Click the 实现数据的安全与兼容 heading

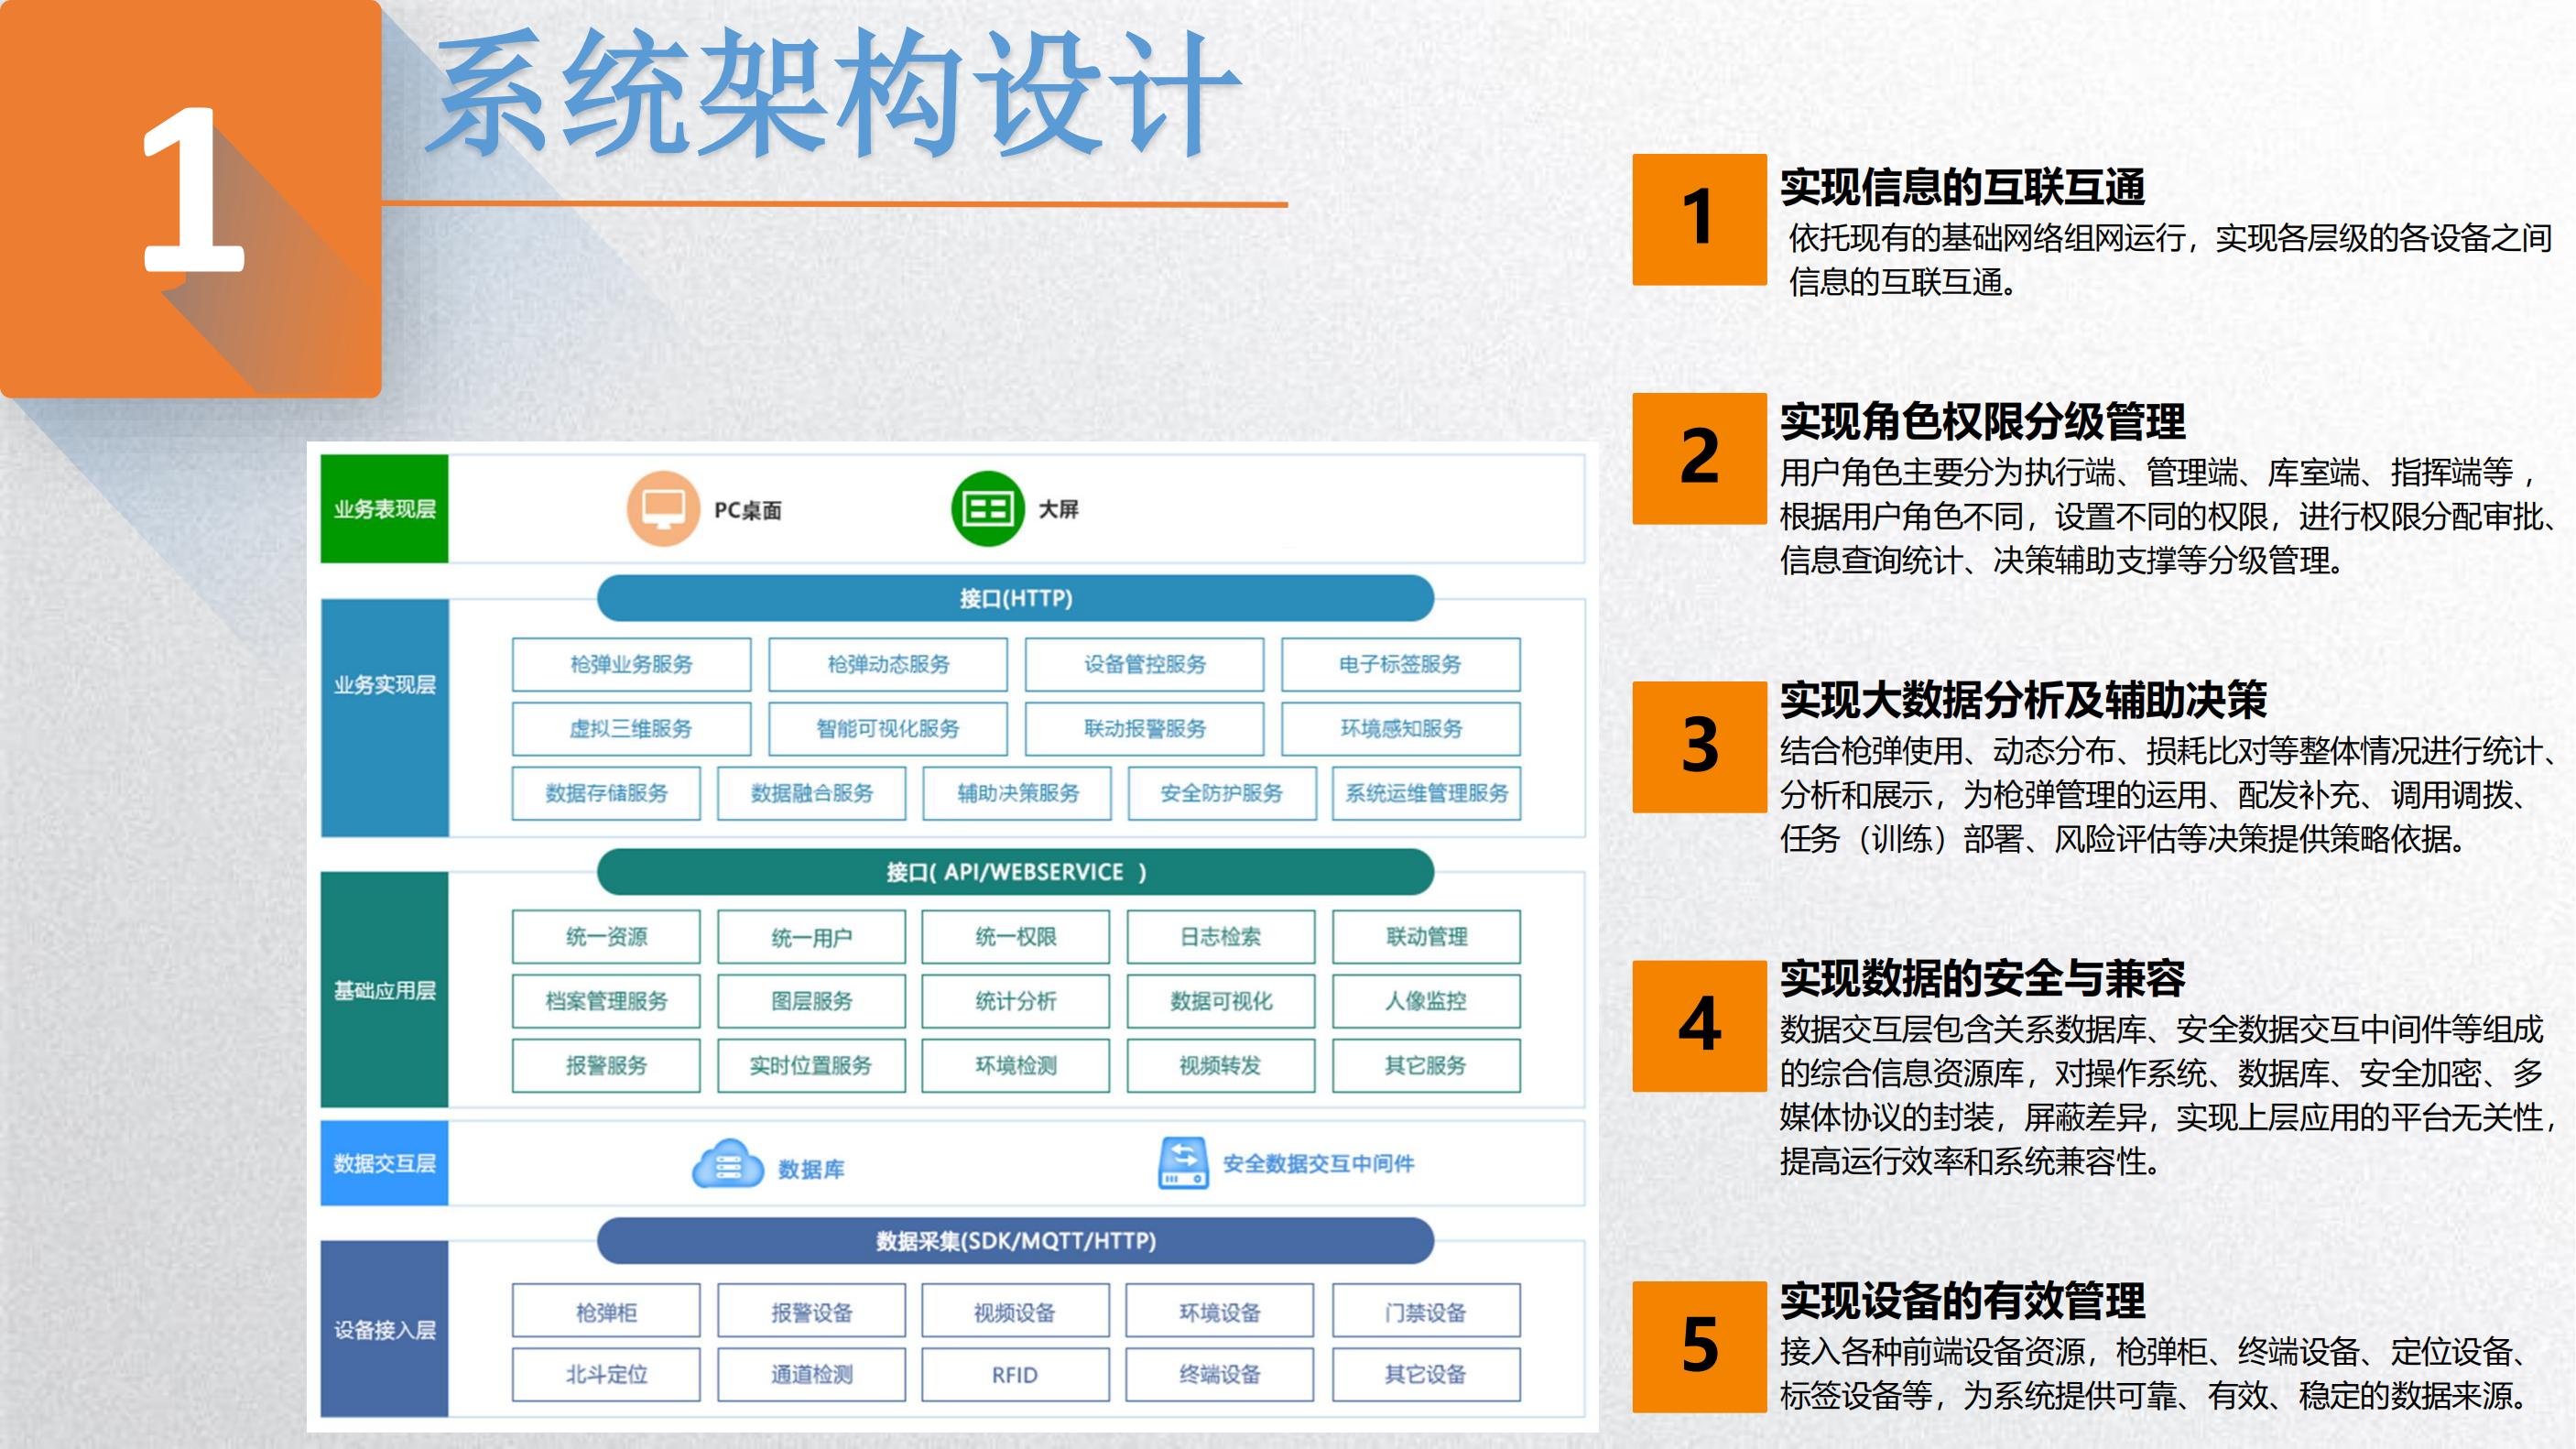pyautogui.click(x=1981, y=978)
